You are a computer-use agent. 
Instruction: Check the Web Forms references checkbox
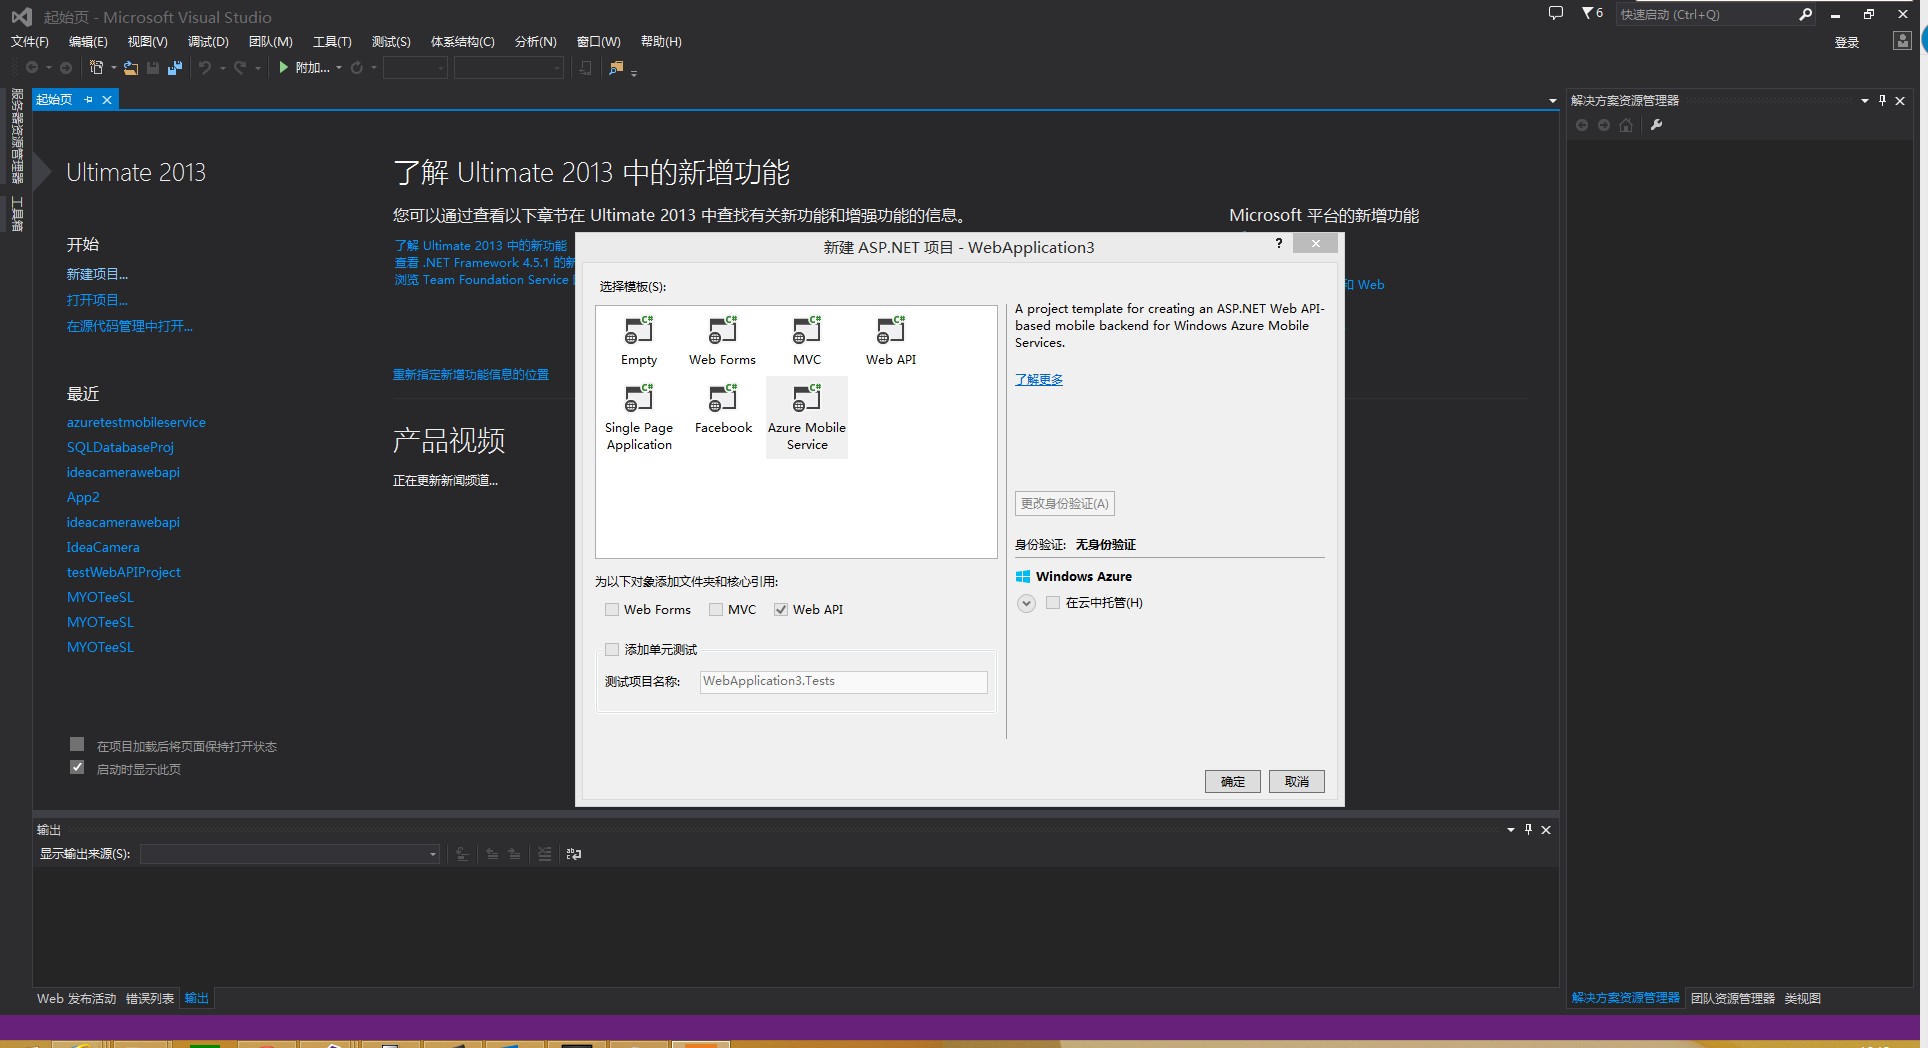(612, 610)
